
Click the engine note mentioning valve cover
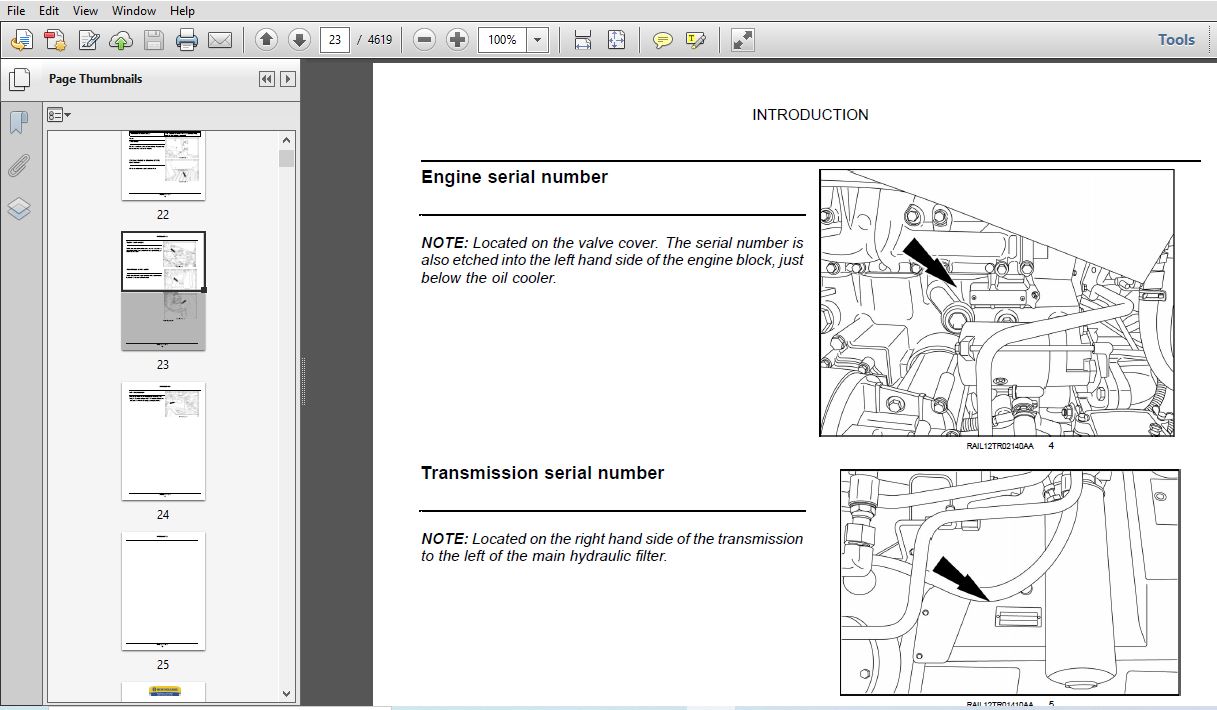pos(612,260)
